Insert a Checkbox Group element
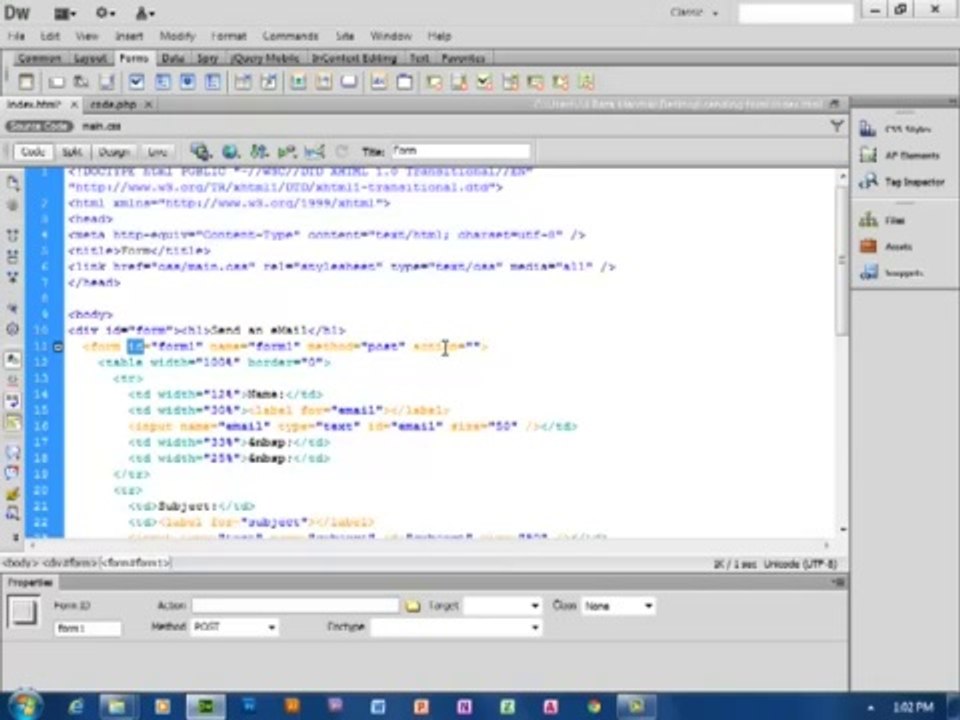Image resolution: width=960 pixels, height=720 pixels. click(162, 81)
